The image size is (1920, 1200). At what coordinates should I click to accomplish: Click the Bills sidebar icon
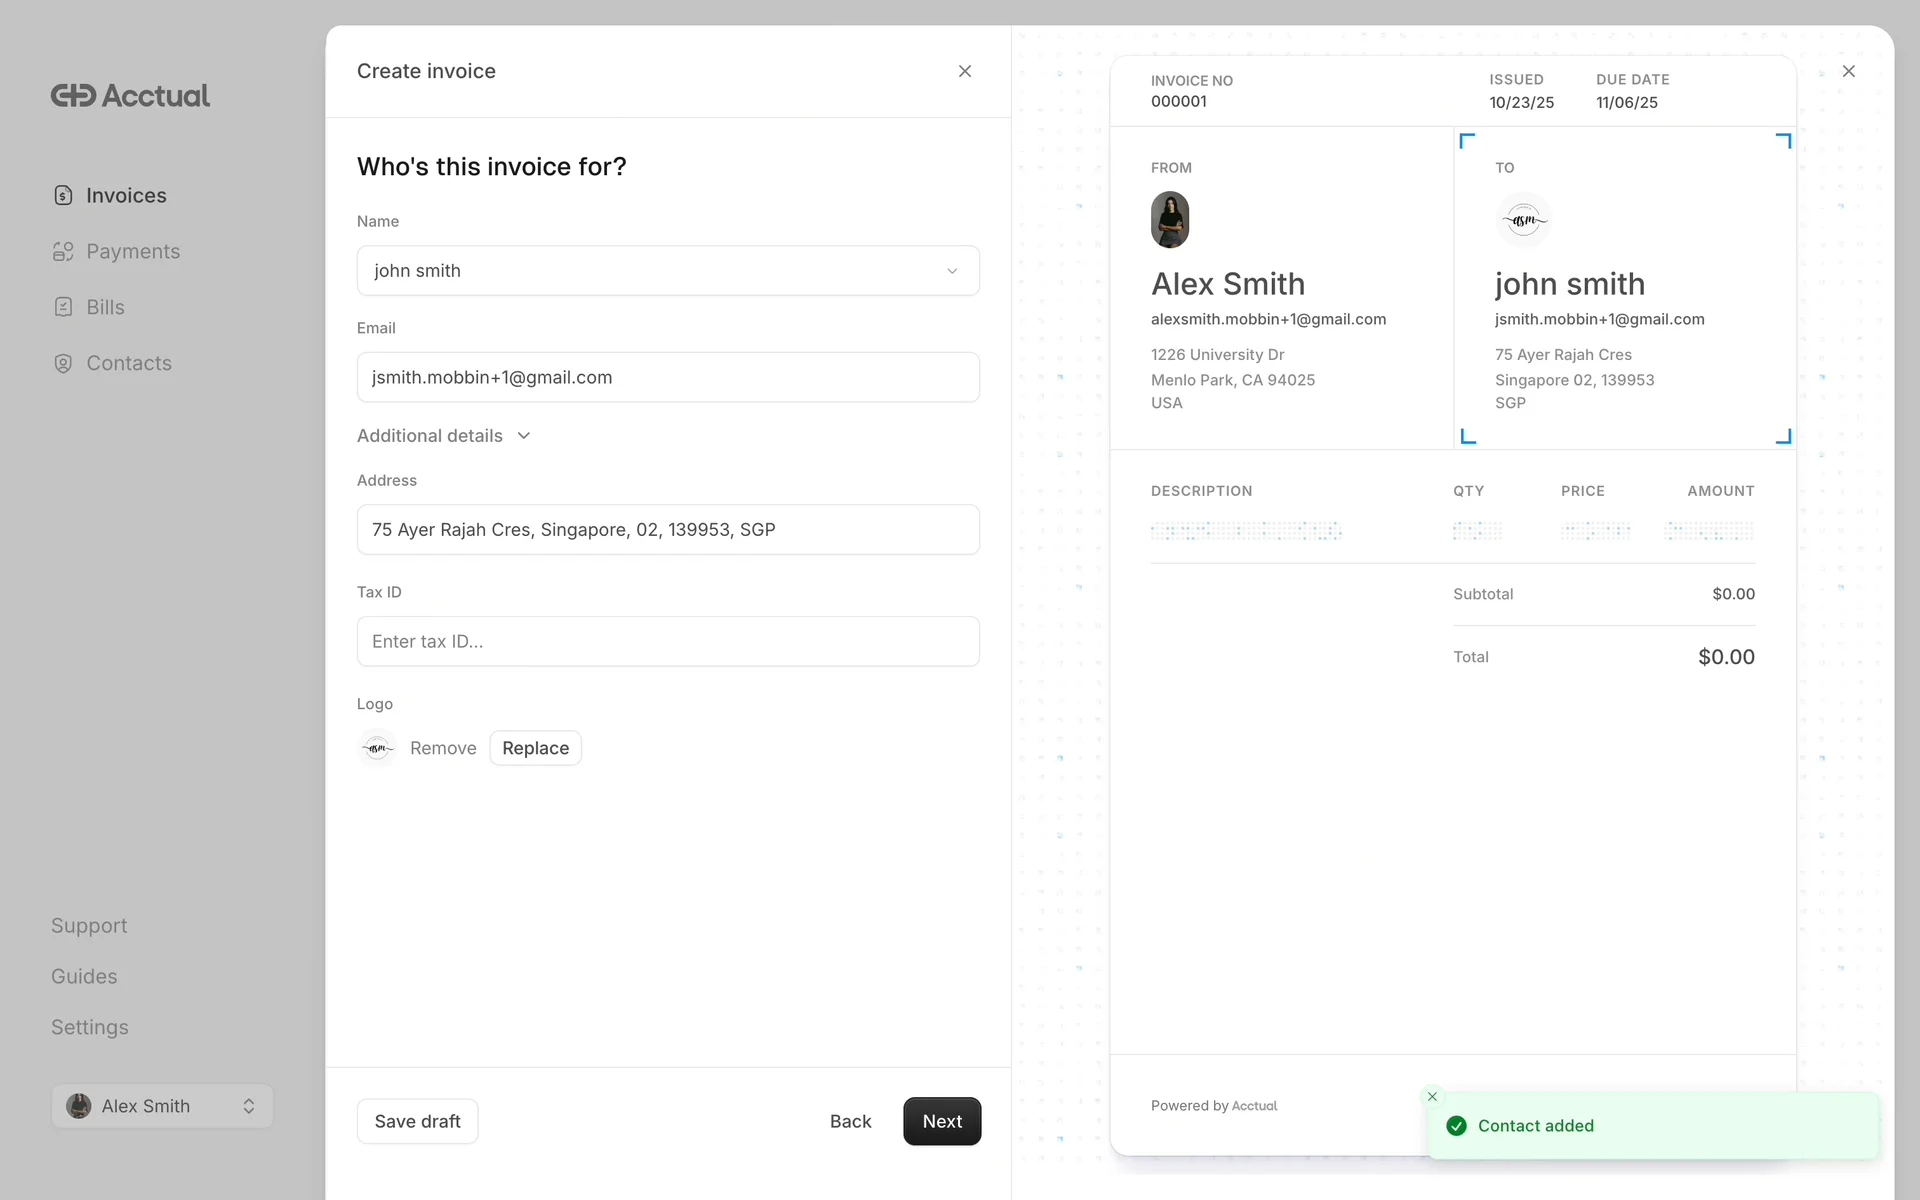click(x=63, y=307)
